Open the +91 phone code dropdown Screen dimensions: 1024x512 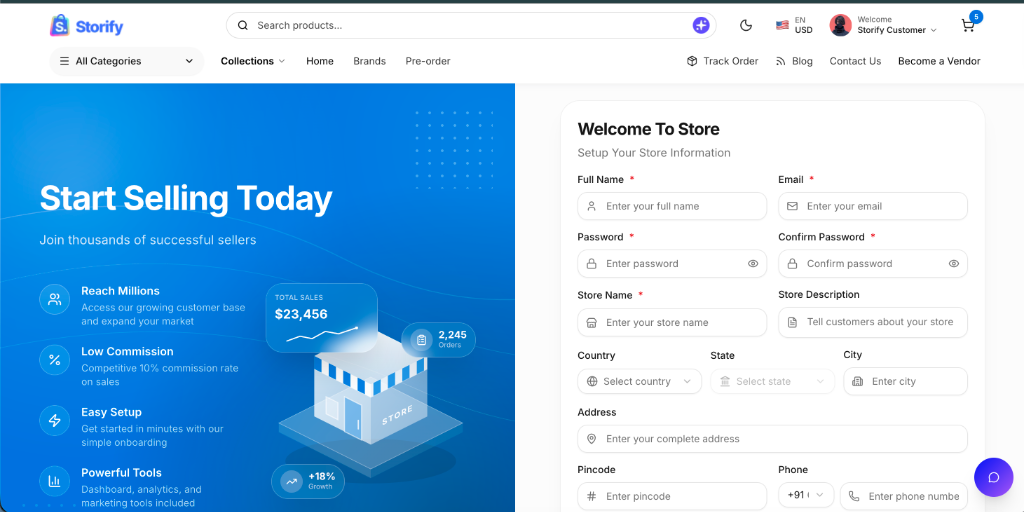(x=806, y=495)
